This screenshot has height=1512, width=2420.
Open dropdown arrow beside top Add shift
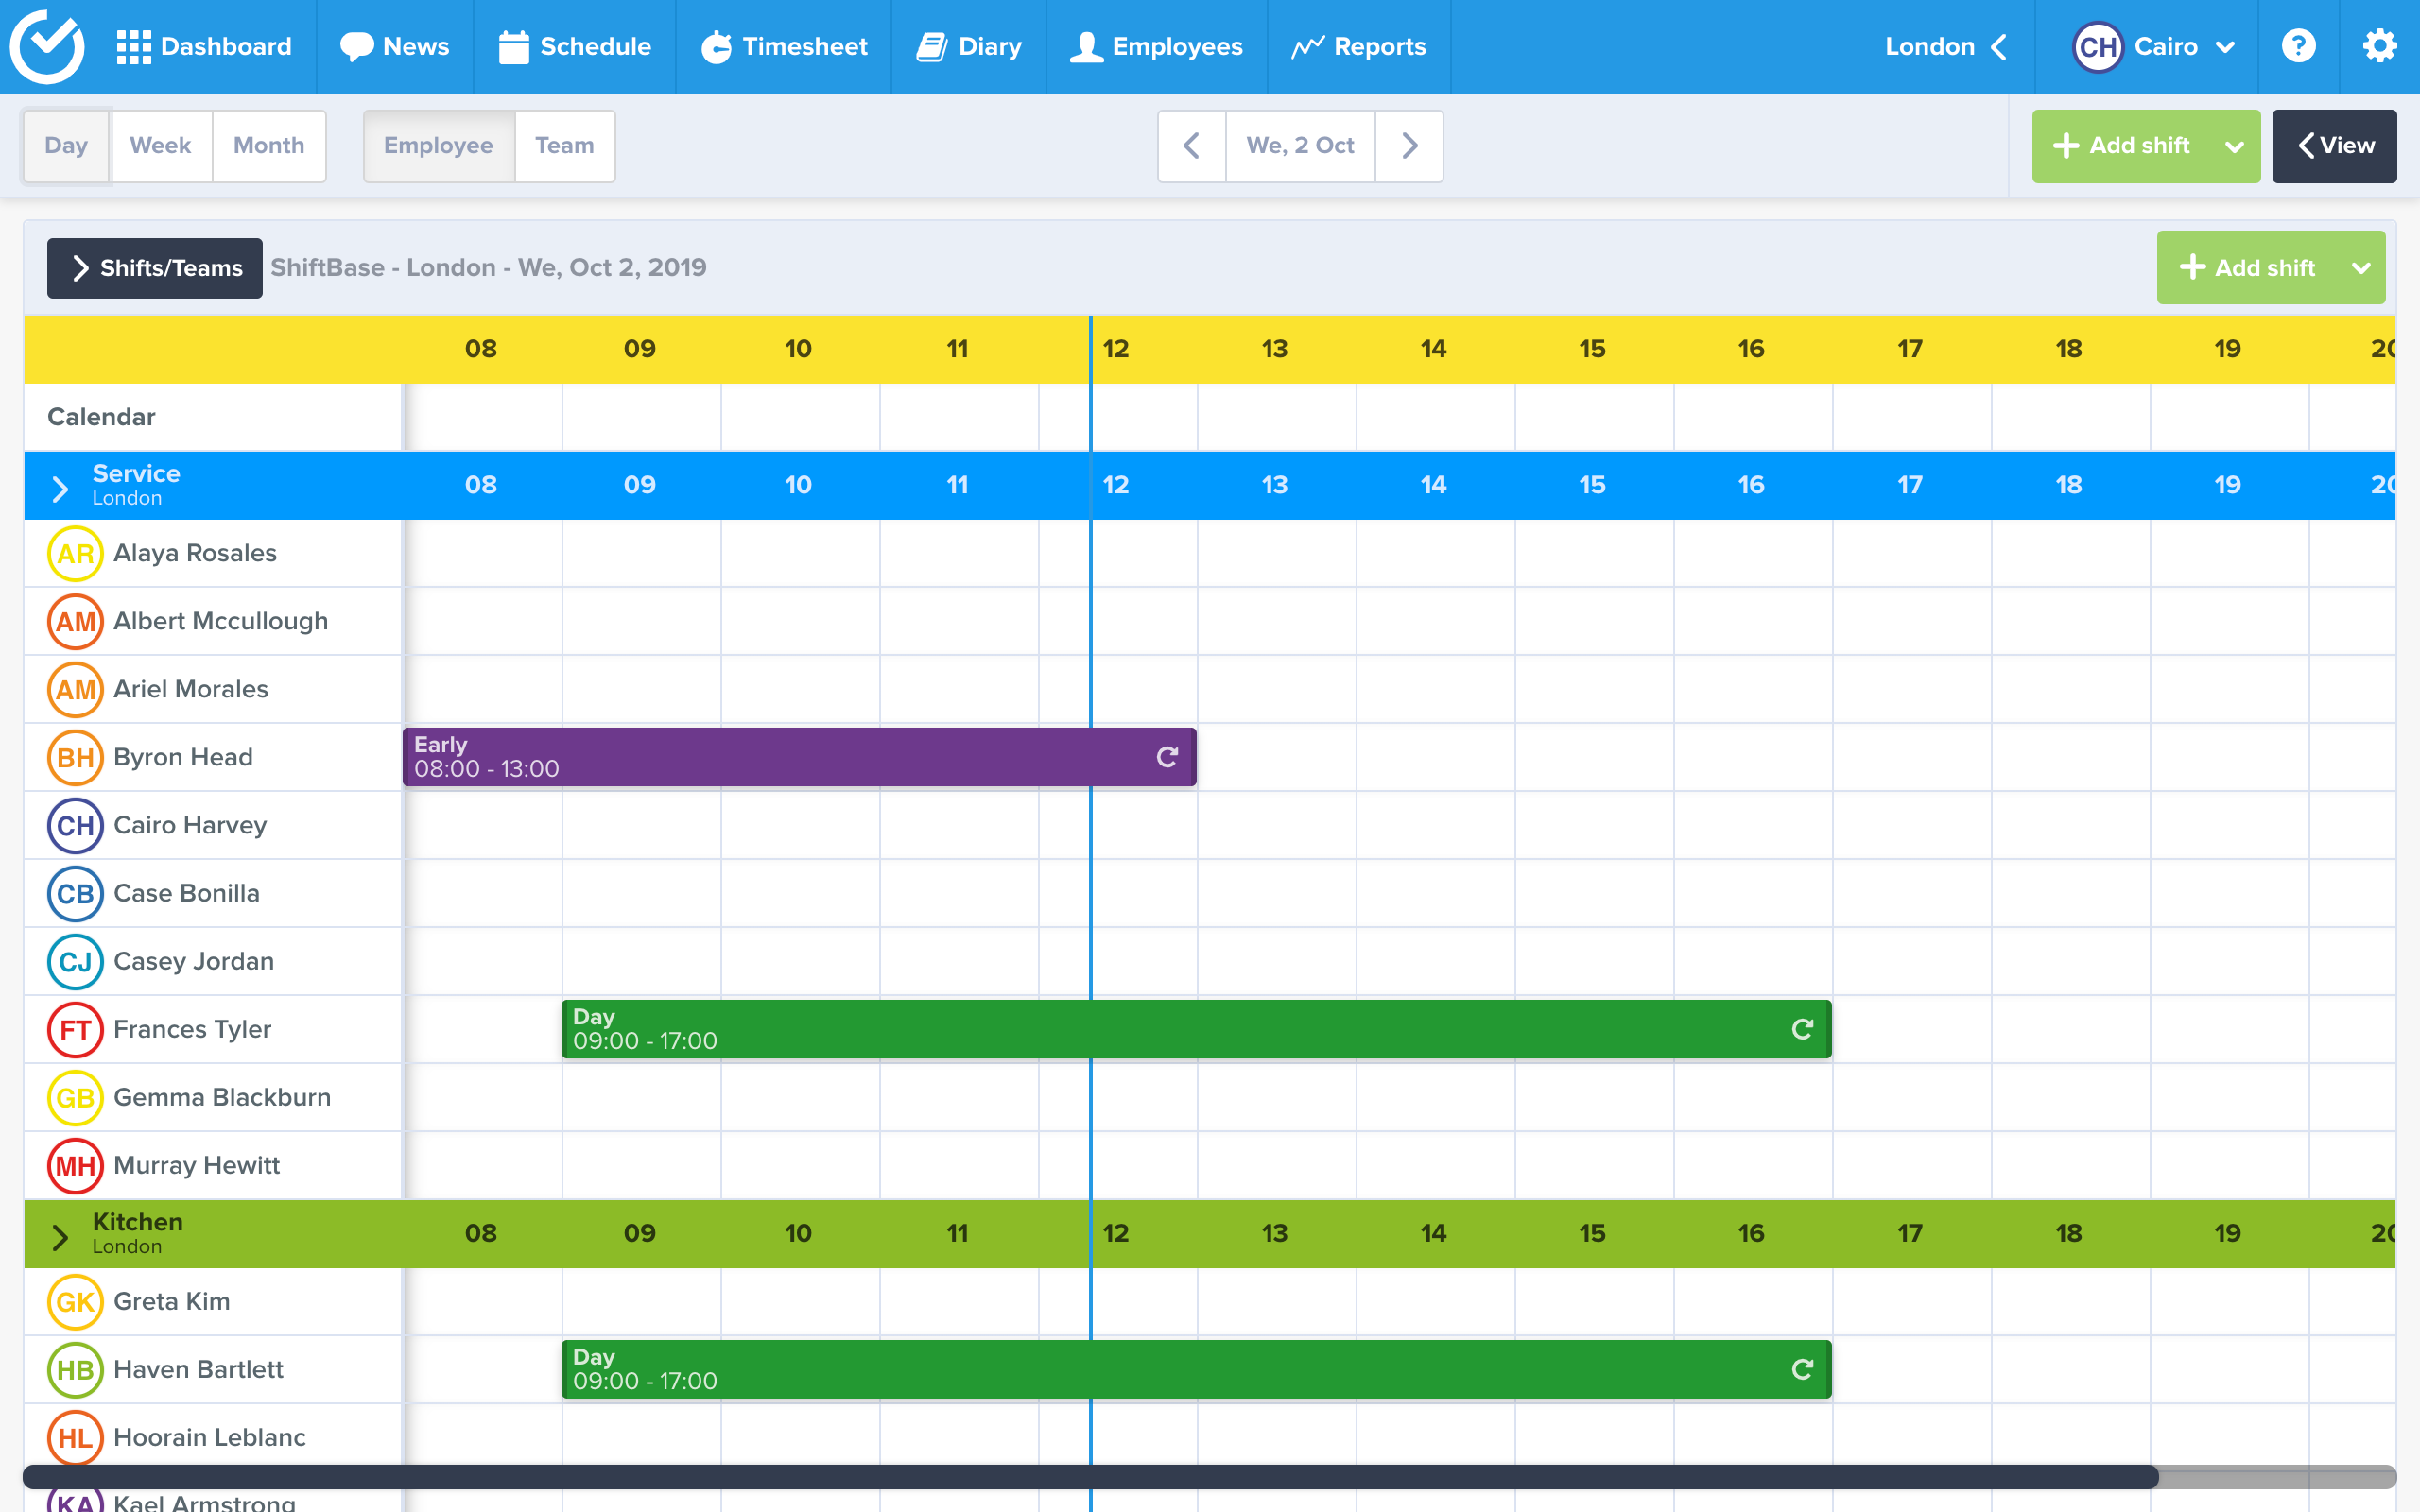click(x=2234, y=146)
